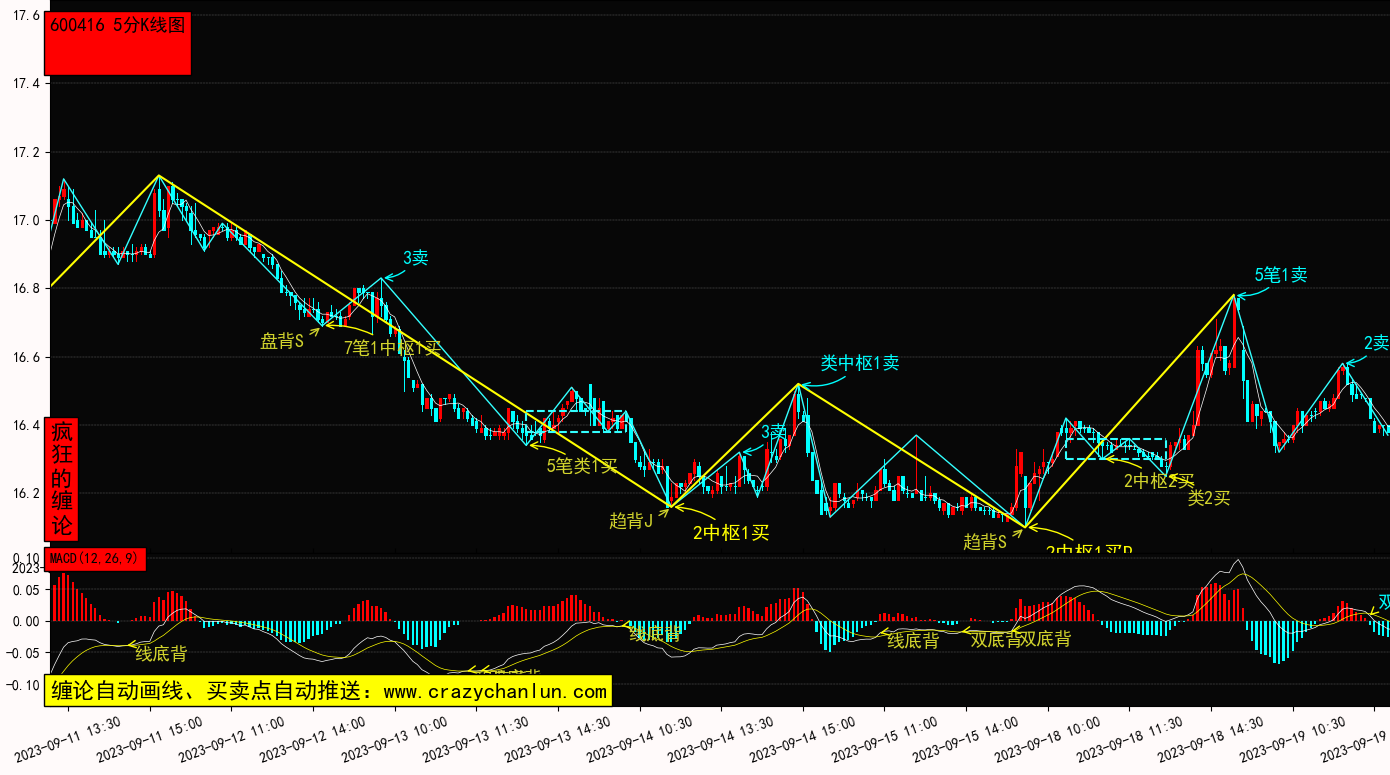This screenshot has width=1390, height=775.
Task: Click the 5笔1卖 sell signal annotation
Action: click(x=1281, y=275)
